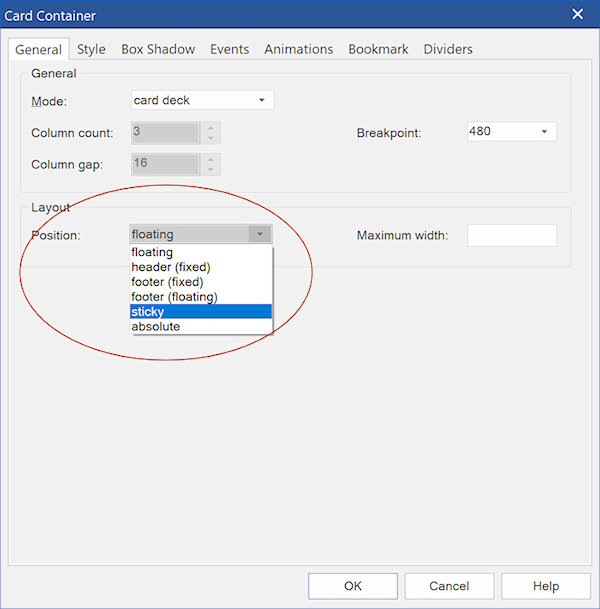Click inside the Maximum width field
This screenshot has height=609, width=600.
point(511,236)
